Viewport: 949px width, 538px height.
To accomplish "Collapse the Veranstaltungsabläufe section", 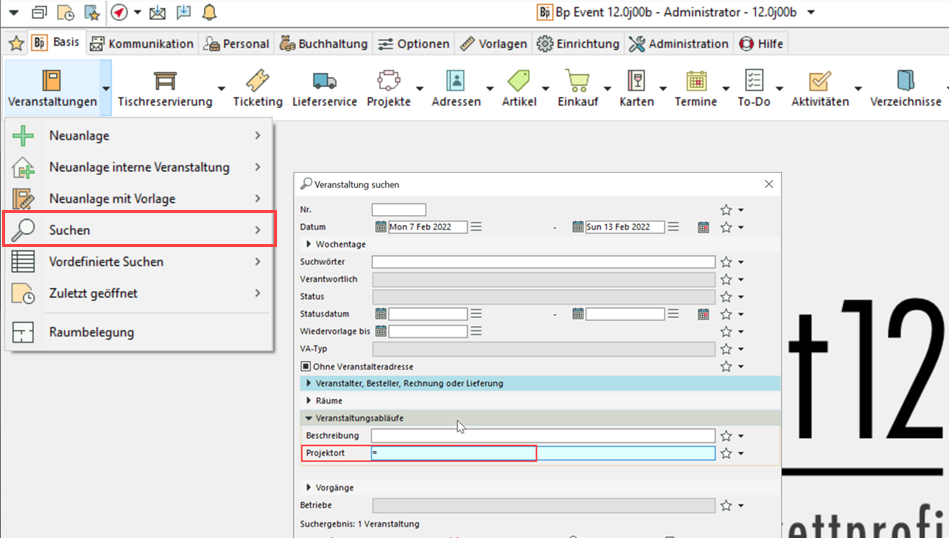I will (x=308, y=418).
